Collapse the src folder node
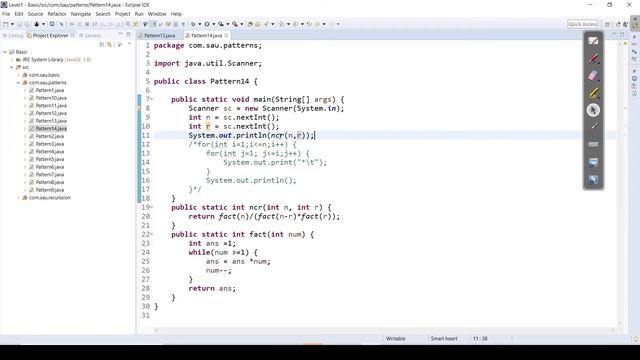640x360 pixels. pos(12,67)
